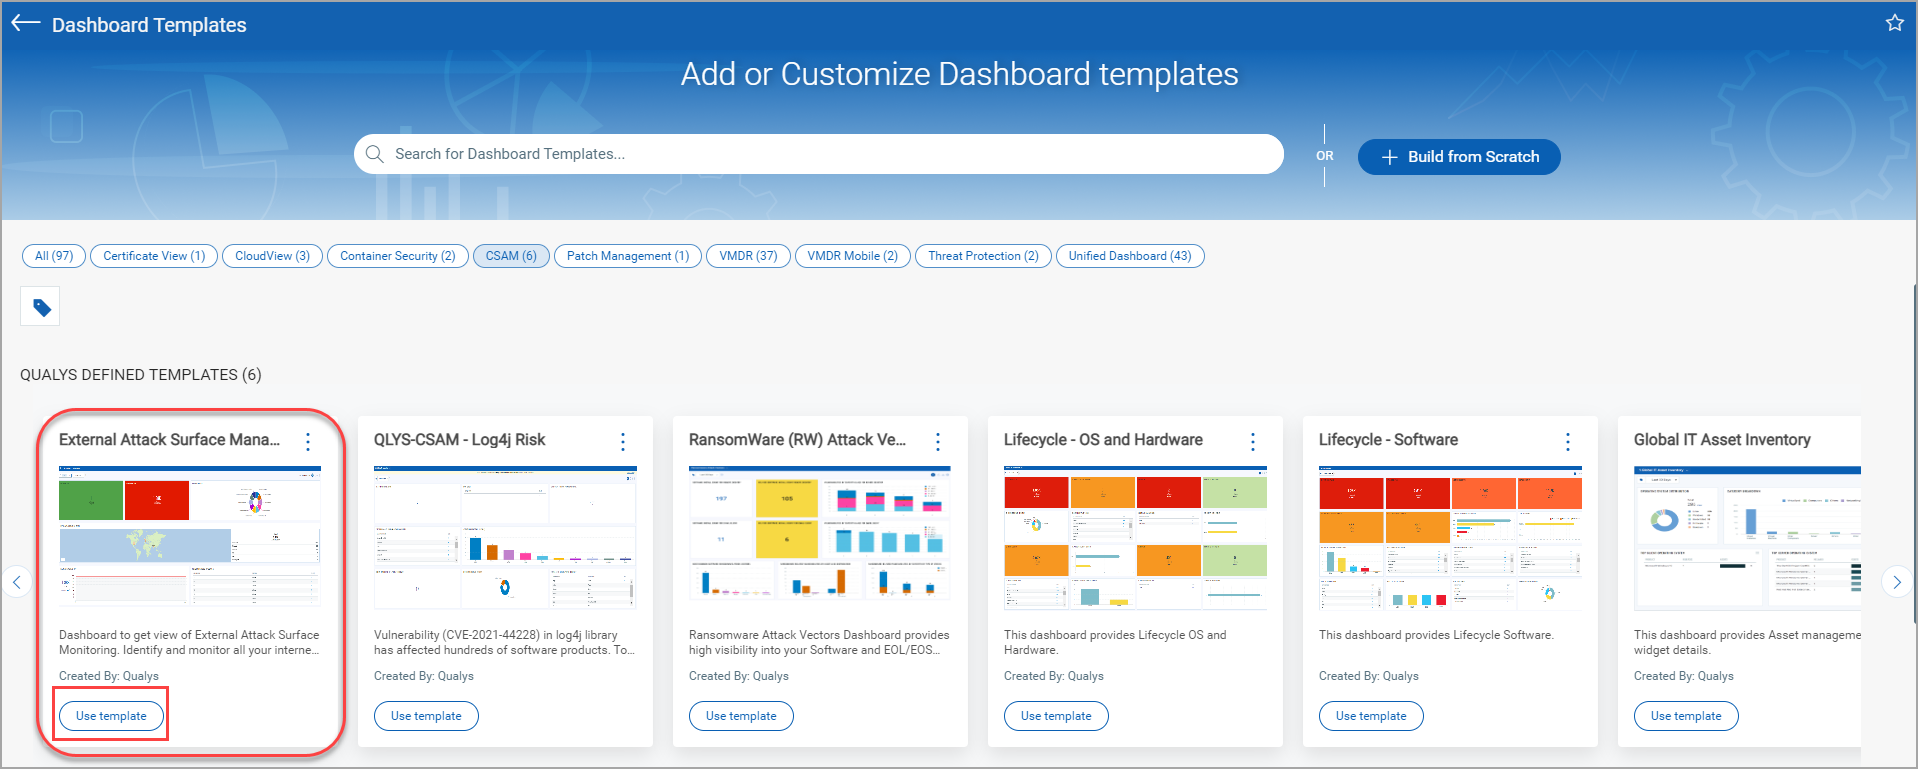Open the tag filter icon
The width and height of the screenshot is (1918, 769).
coord(41,307)
